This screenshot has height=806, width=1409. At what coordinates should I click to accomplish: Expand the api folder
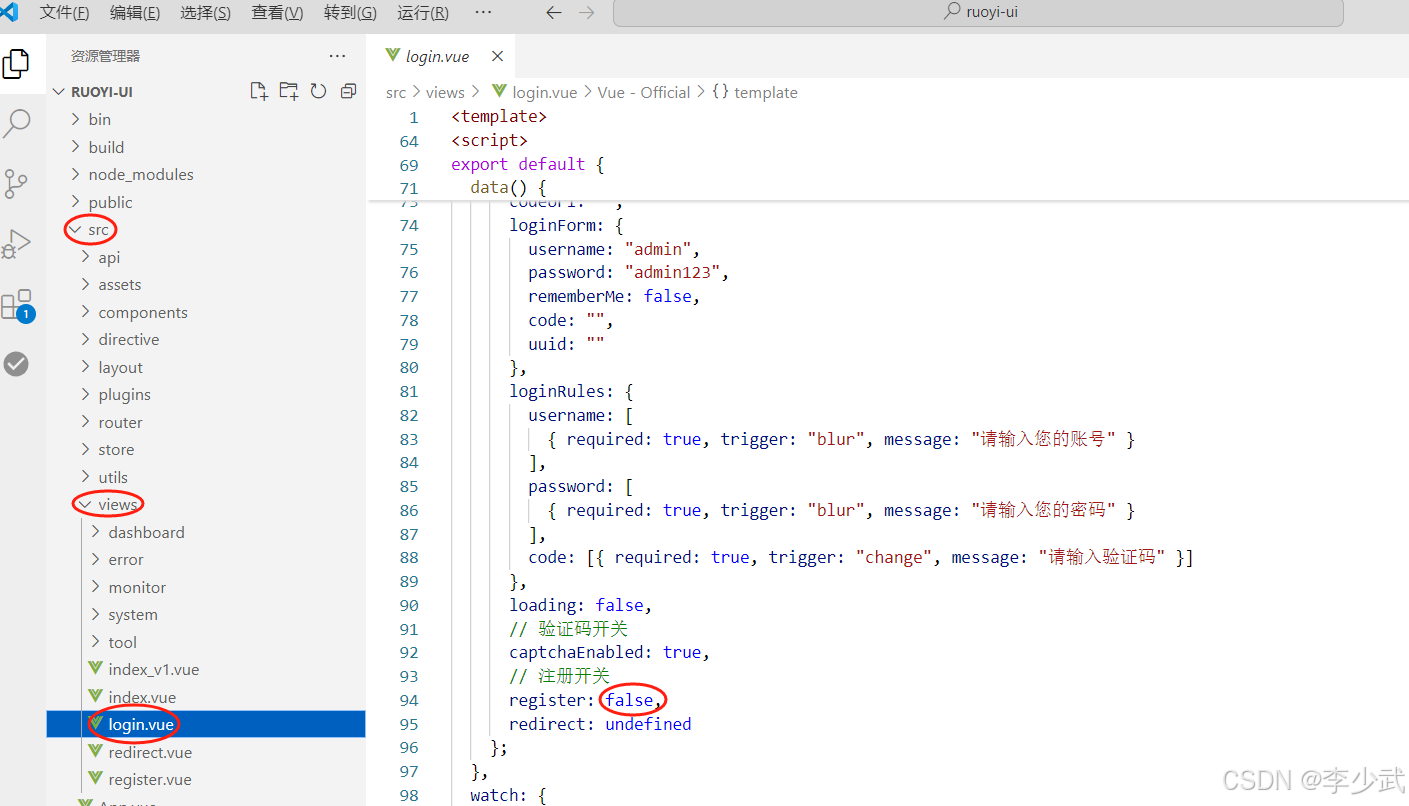pos(206,257)
